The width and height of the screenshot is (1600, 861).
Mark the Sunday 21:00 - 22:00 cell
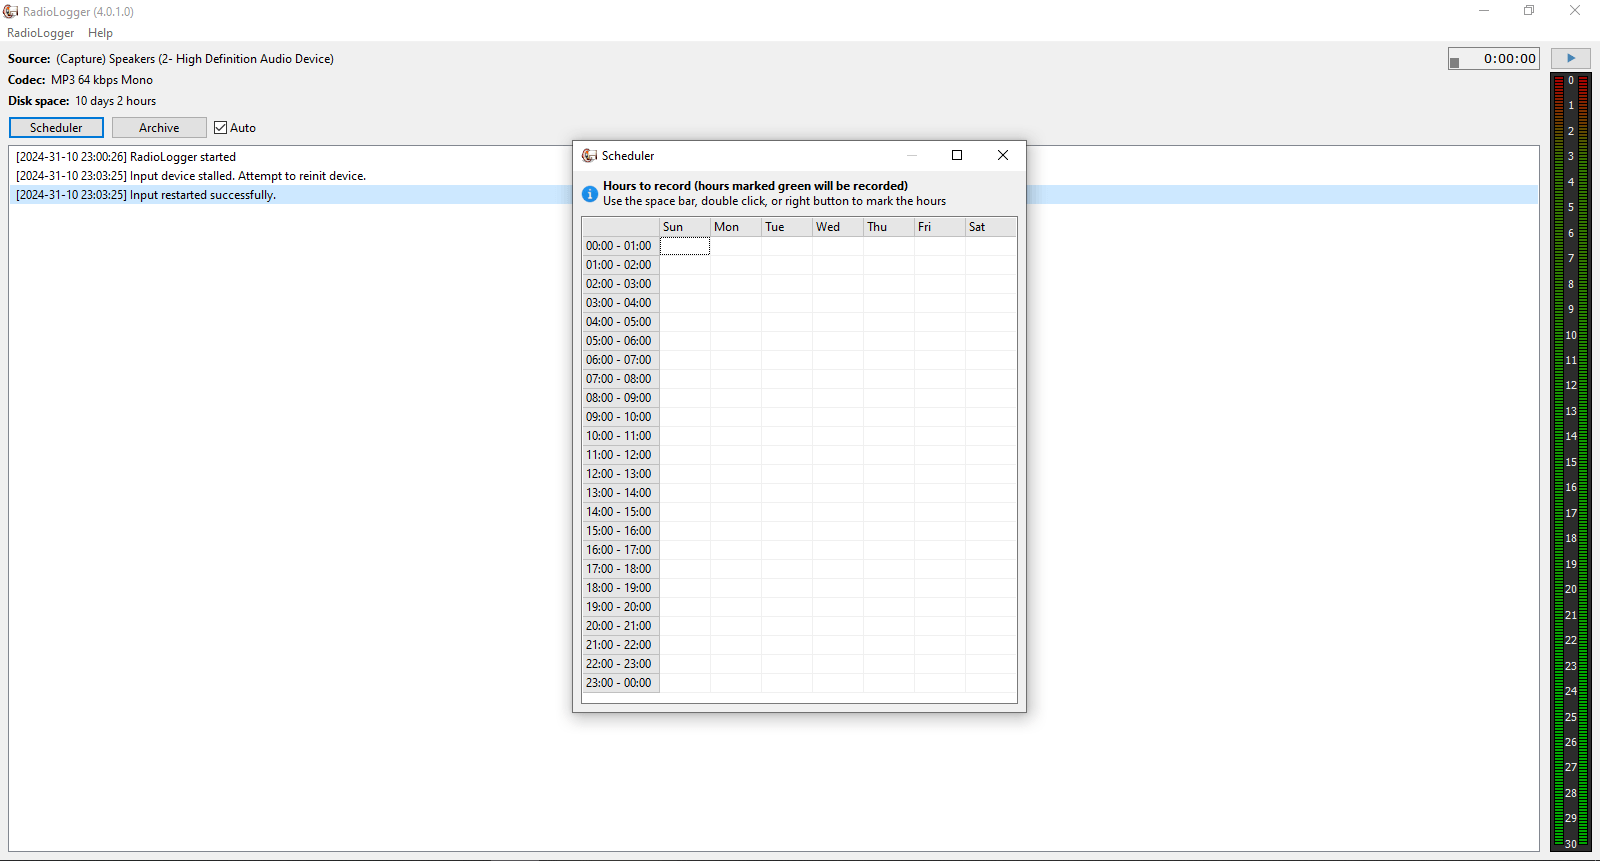click(x=685, y=645)
